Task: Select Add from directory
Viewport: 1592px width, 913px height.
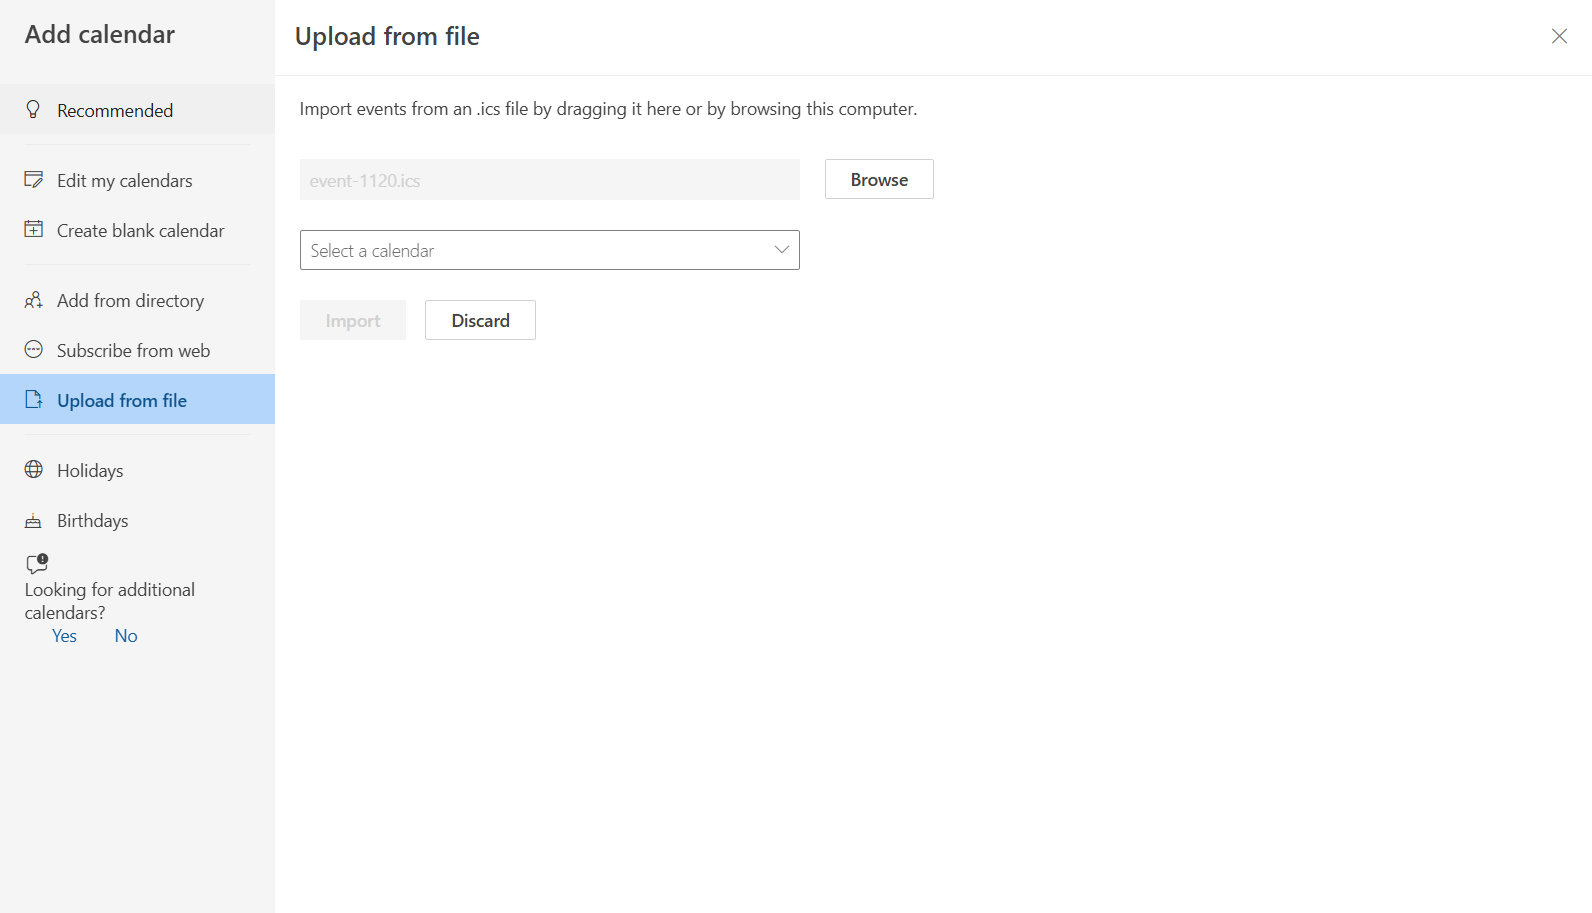Action: 137,300
